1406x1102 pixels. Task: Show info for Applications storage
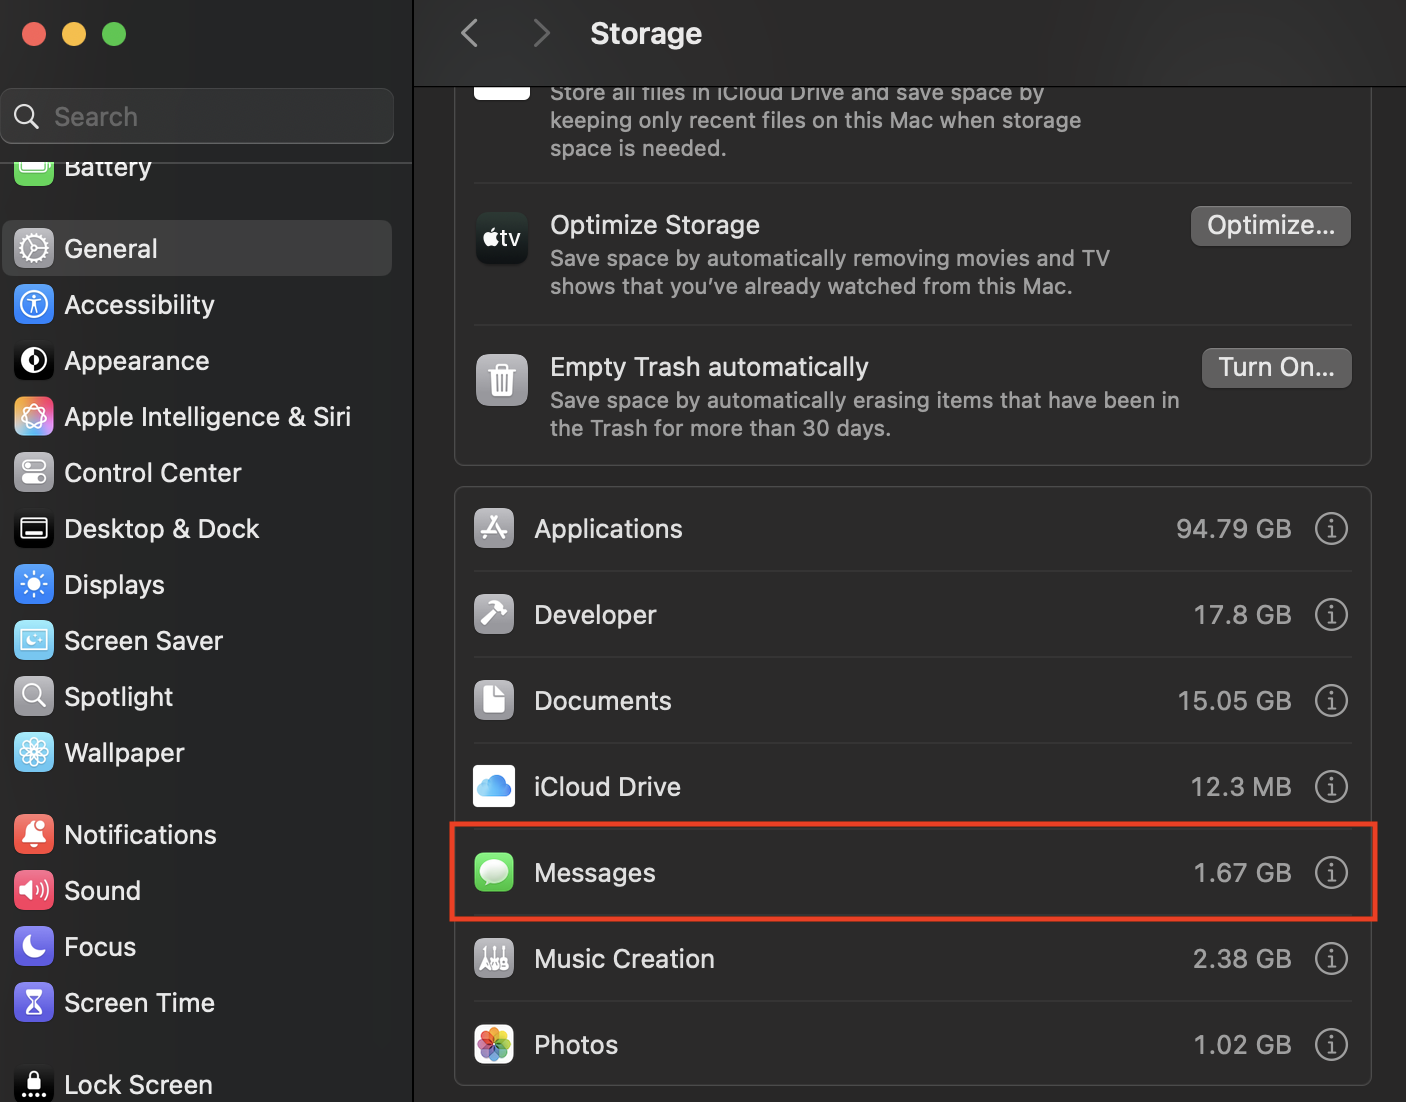point(1331,528)
